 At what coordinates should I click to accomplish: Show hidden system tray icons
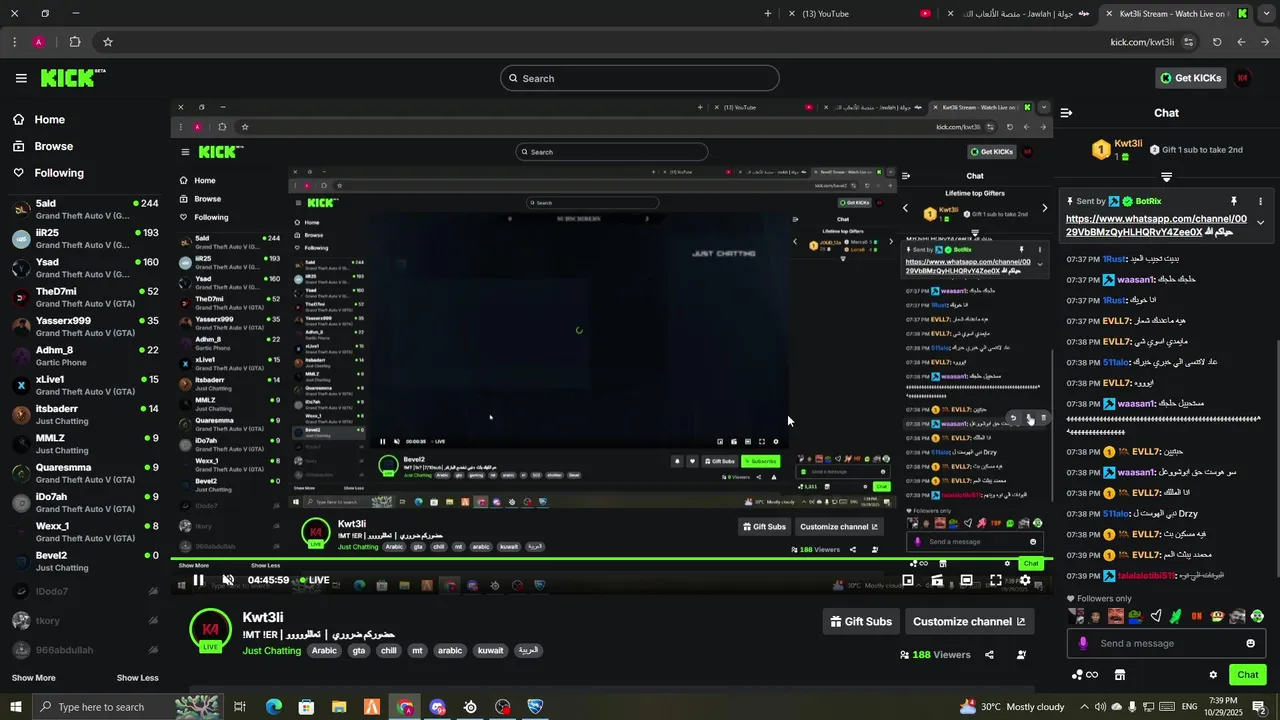point(1084,707)
